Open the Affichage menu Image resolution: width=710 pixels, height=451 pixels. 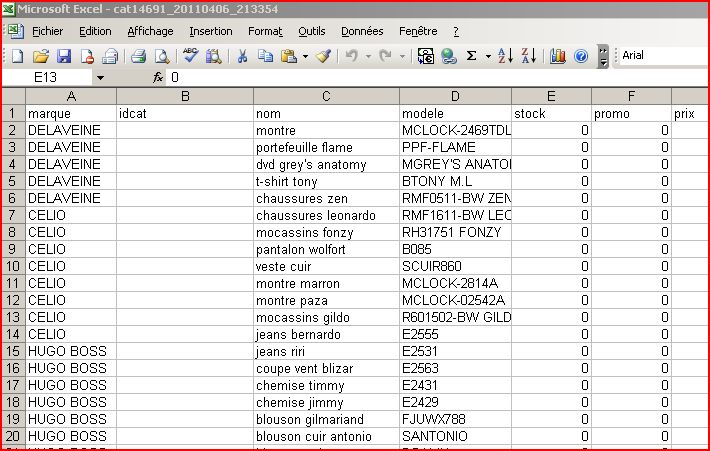(150, 31)
